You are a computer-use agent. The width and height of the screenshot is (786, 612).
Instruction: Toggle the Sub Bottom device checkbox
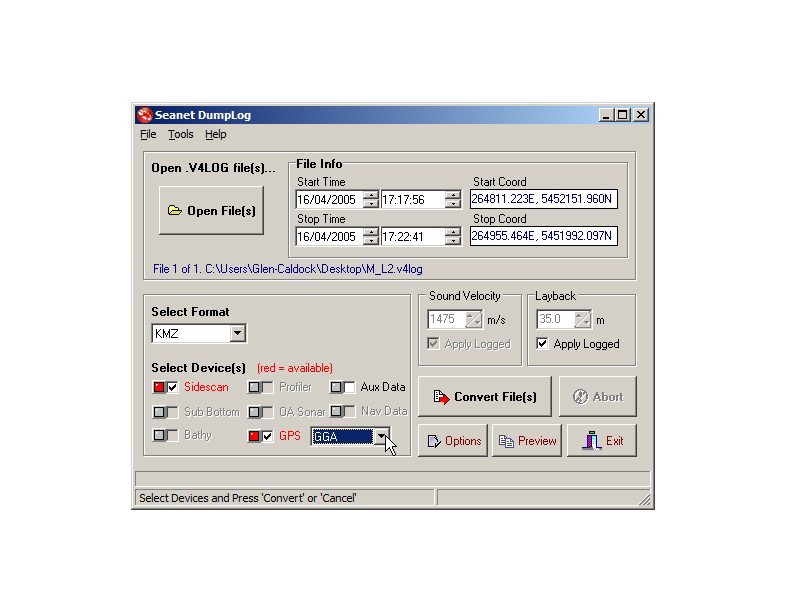coord(172,412)
